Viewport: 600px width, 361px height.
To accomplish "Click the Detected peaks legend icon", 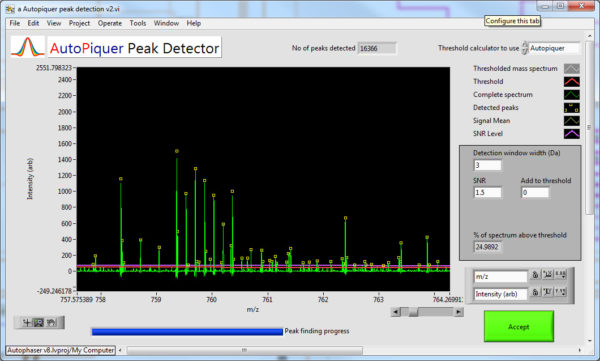I will click(x=572, y=108).
